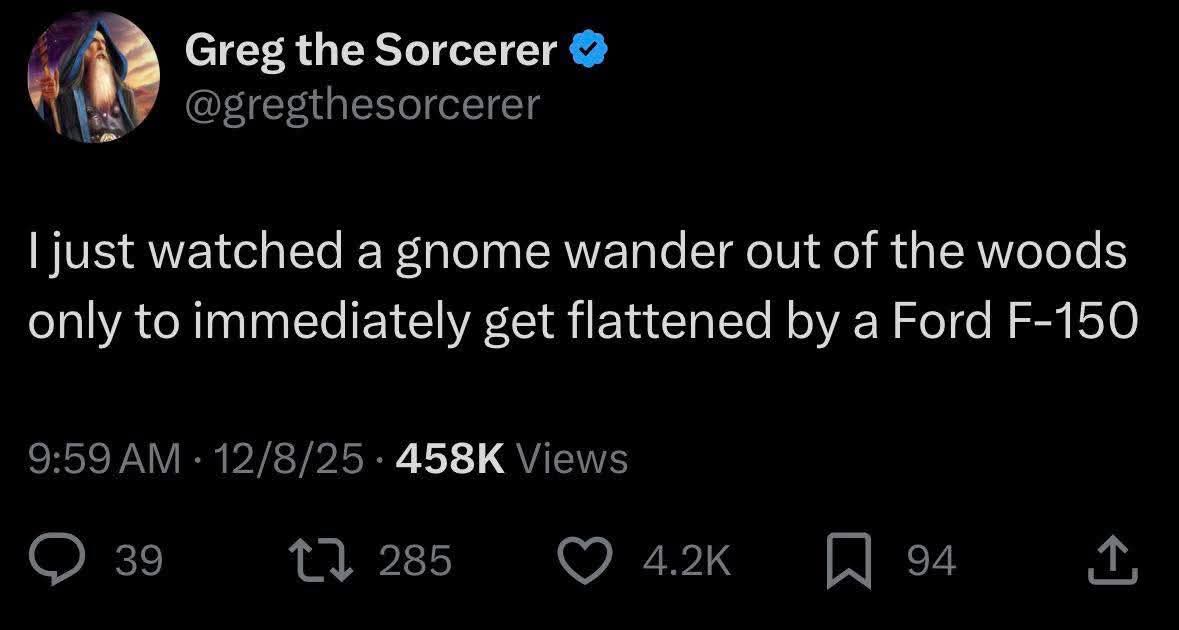Click the reply speech bubble icon
The height and width of the screenshot is (630, 1179).
point(62,561)
